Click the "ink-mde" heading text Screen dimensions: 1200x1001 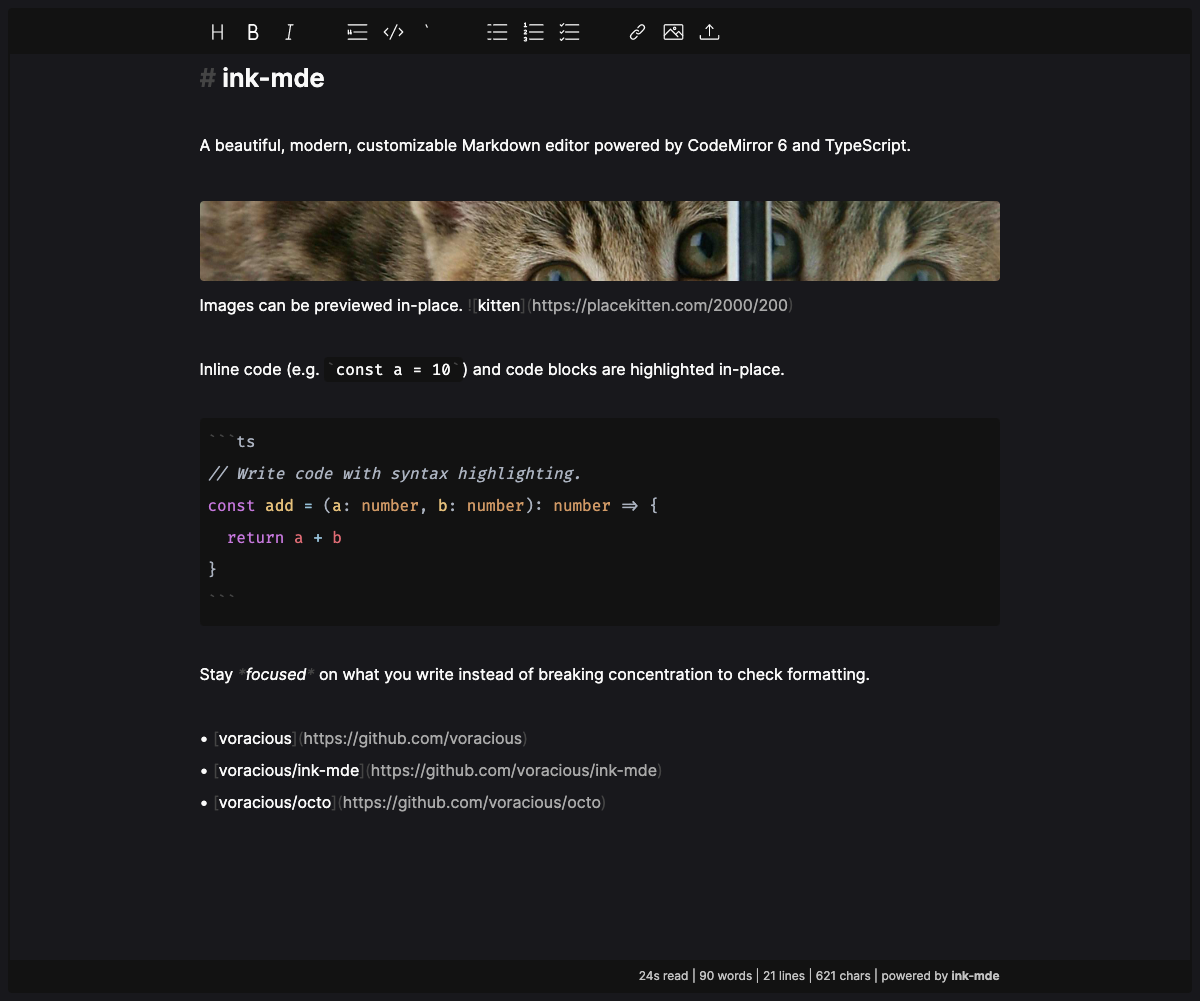(x=273, y=78)
